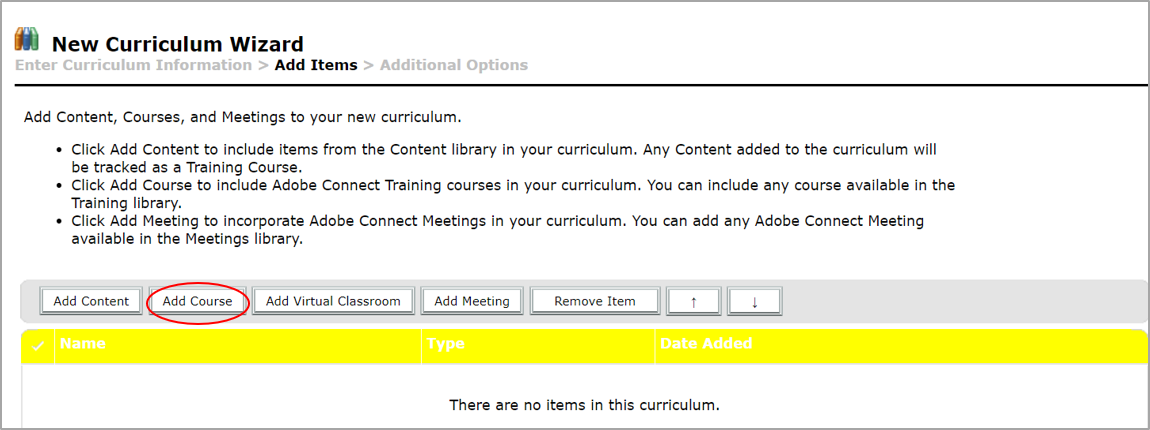
Task: Click the bullet about Adobe Connect Training courses
Action: point(513,194)
